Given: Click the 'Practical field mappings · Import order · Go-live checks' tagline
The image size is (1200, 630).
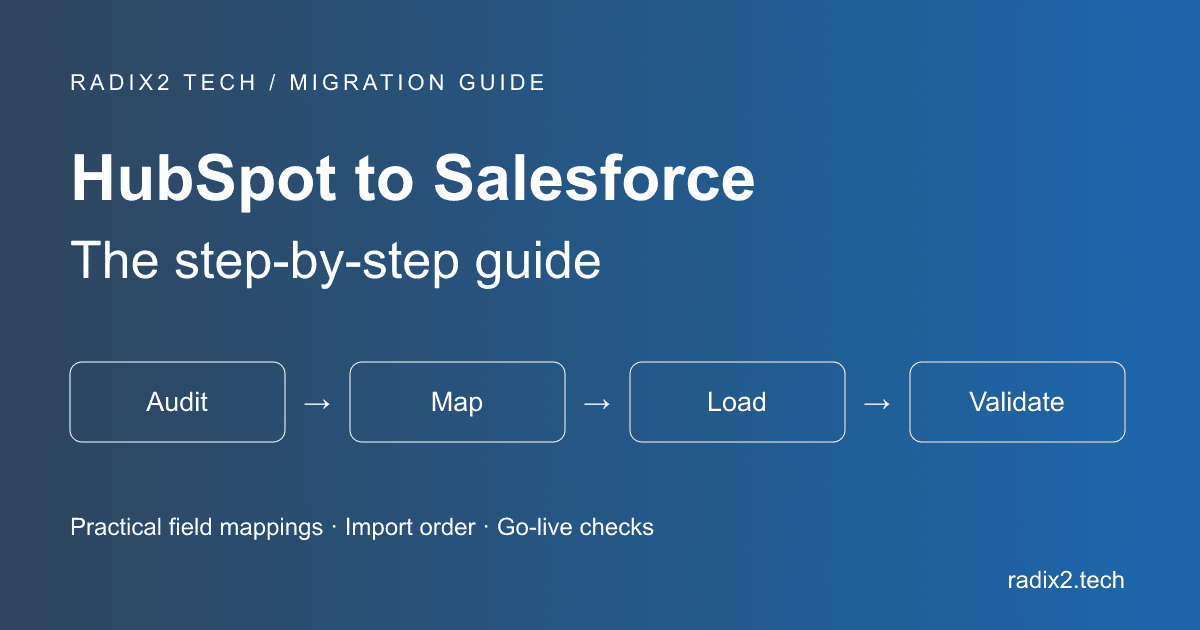Looking at the screenshot, I should tap(362, 527).
